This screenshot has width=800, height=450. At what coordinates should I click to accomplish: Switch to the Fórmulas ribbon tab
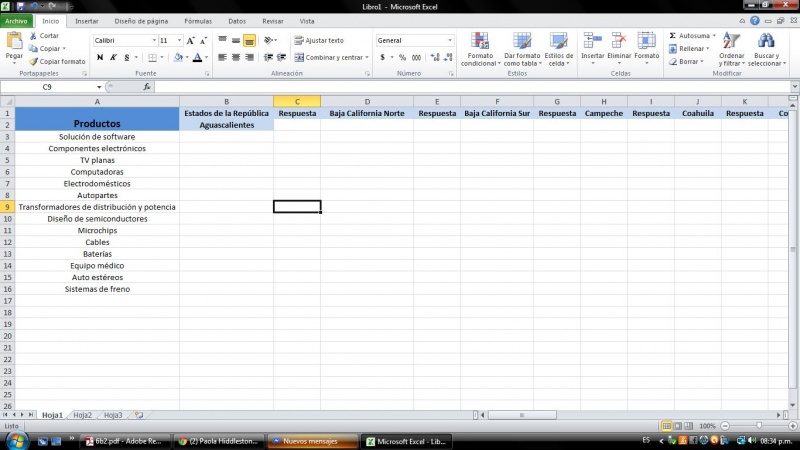(x=198, y=20)
